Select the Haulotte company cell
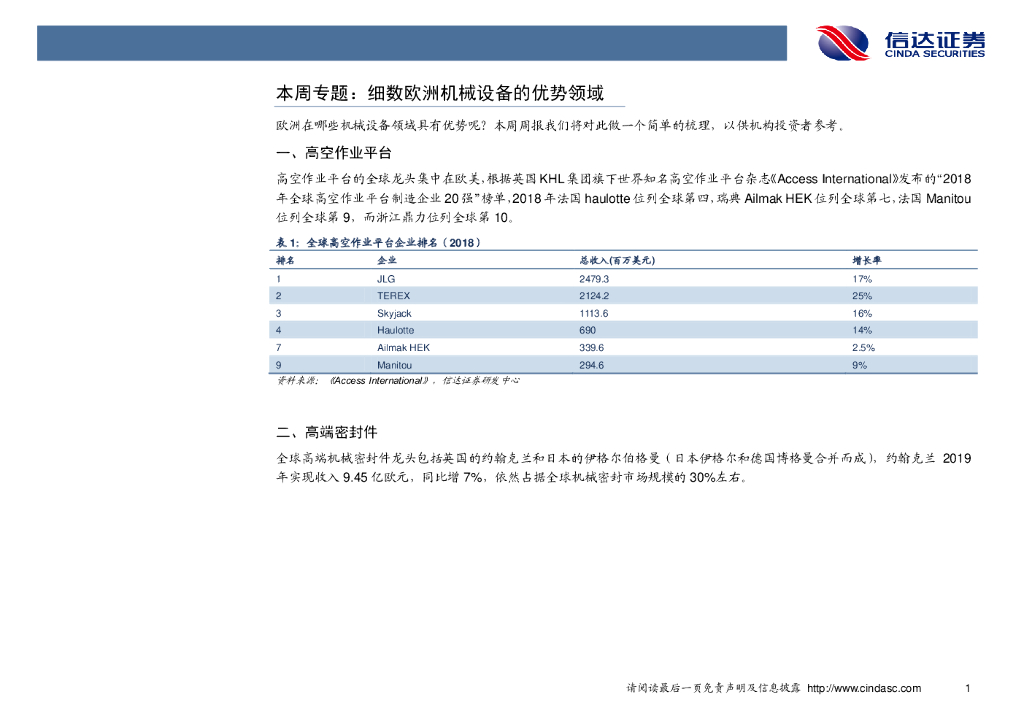This screenshot has width=1024, height=724. click(395, 330)
